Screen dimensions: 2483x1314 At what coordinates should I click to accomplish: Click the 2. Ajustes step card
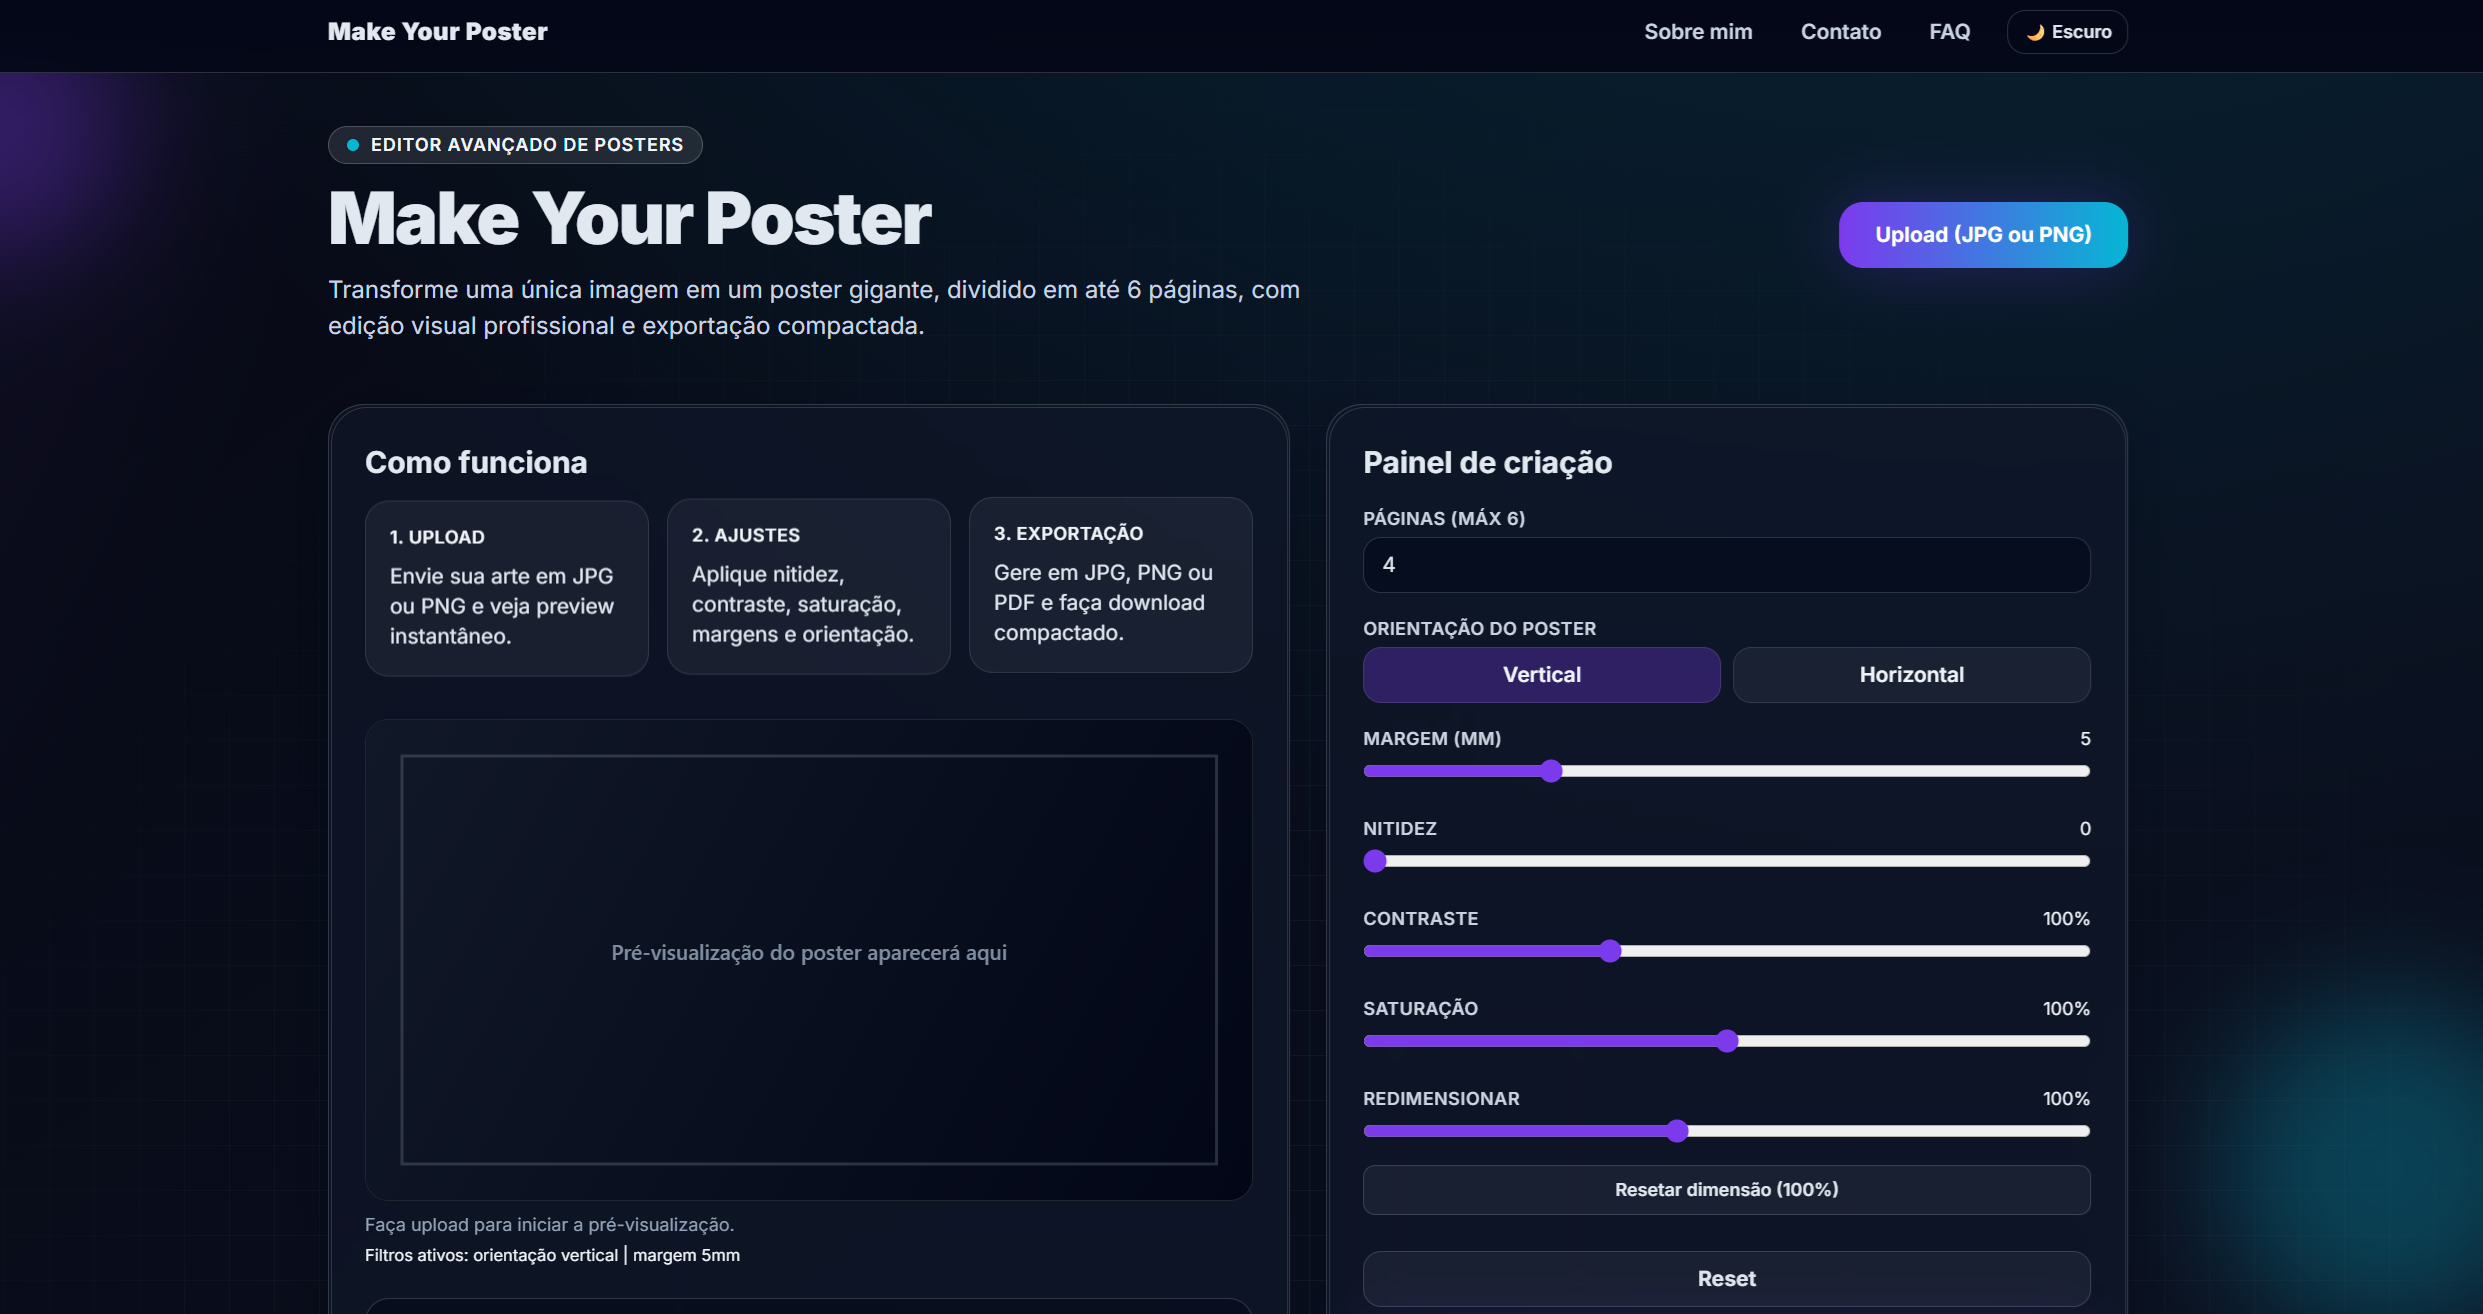808,586
